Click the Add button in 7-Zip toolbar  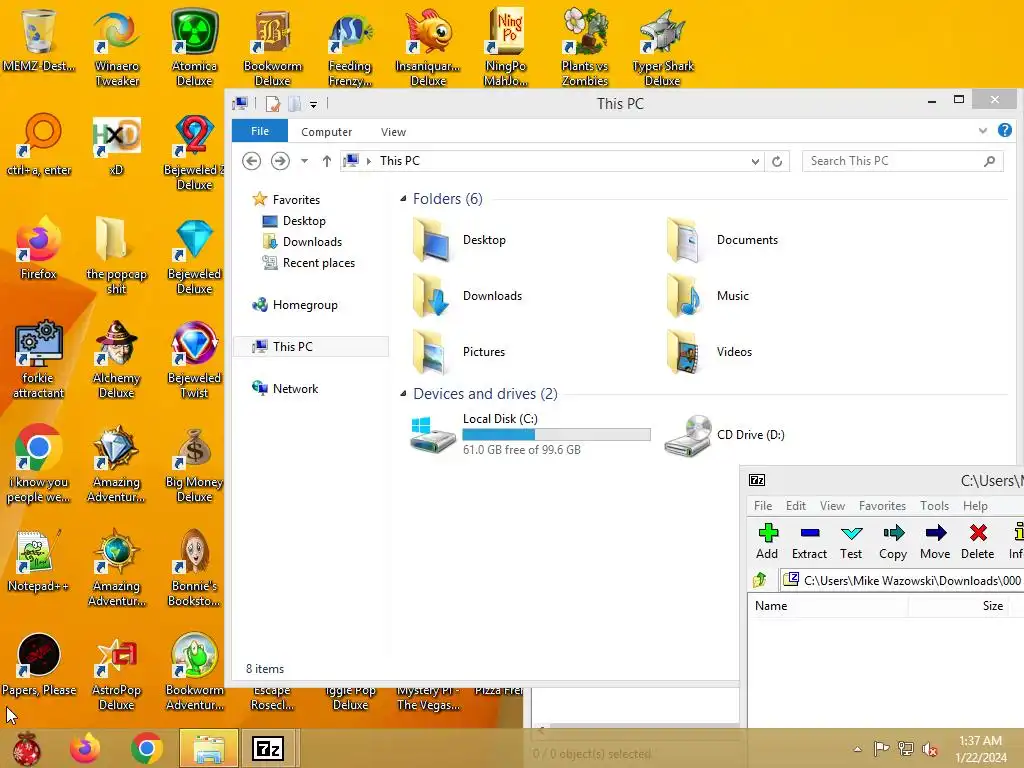click(x=767, y=541)
